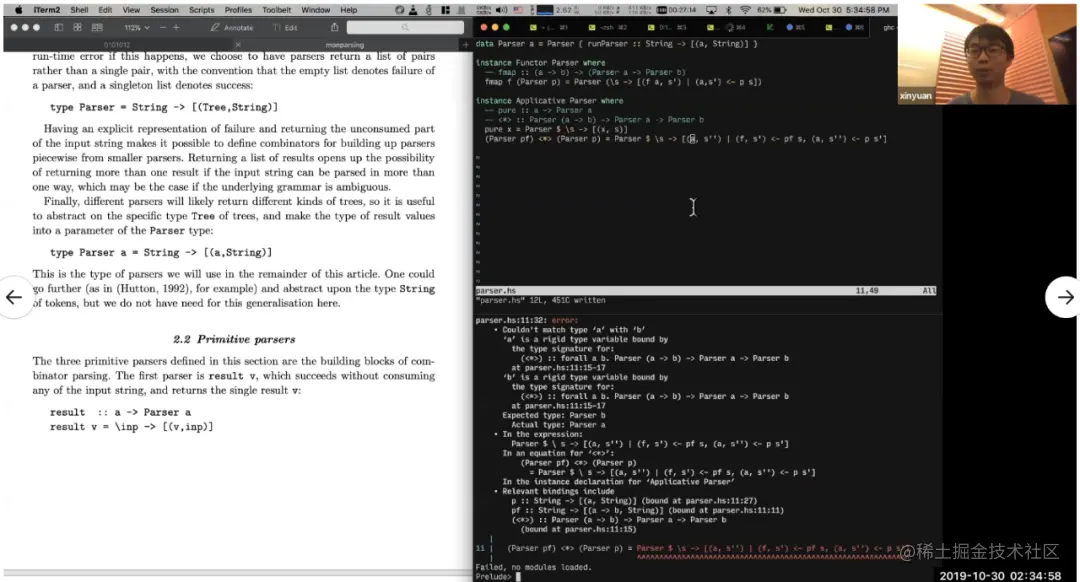
Task: Click the 'data Parser a = Parser' code line
Action: tap(616, 43)
